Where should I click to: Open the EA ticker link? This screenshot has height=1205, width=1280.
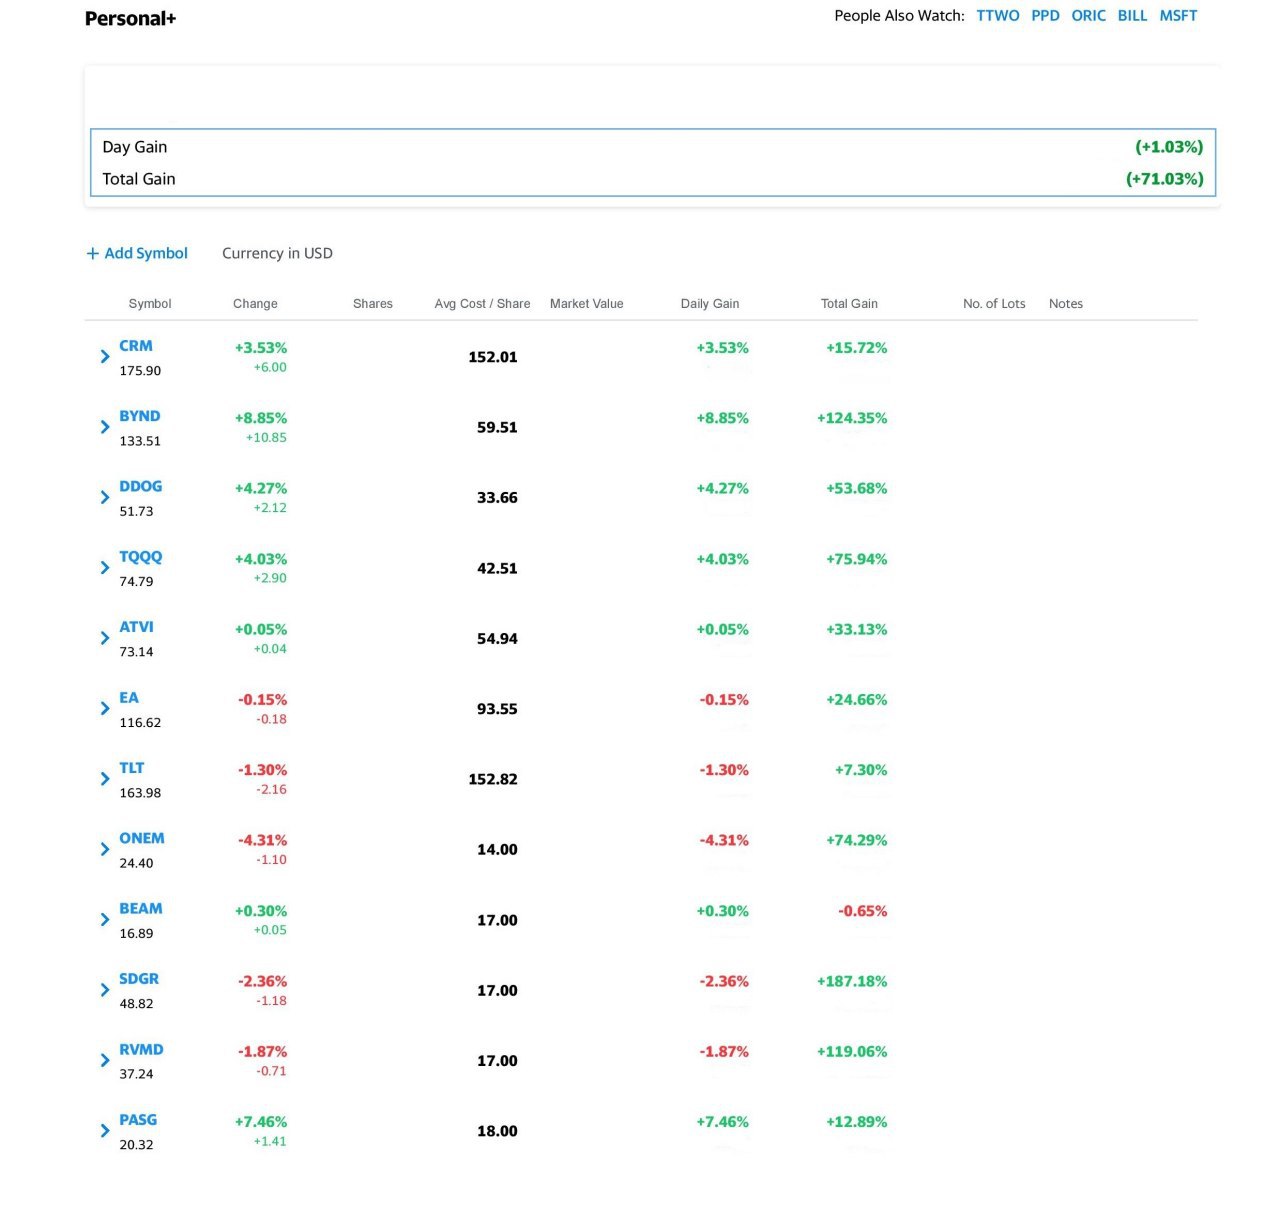(129, 697)
